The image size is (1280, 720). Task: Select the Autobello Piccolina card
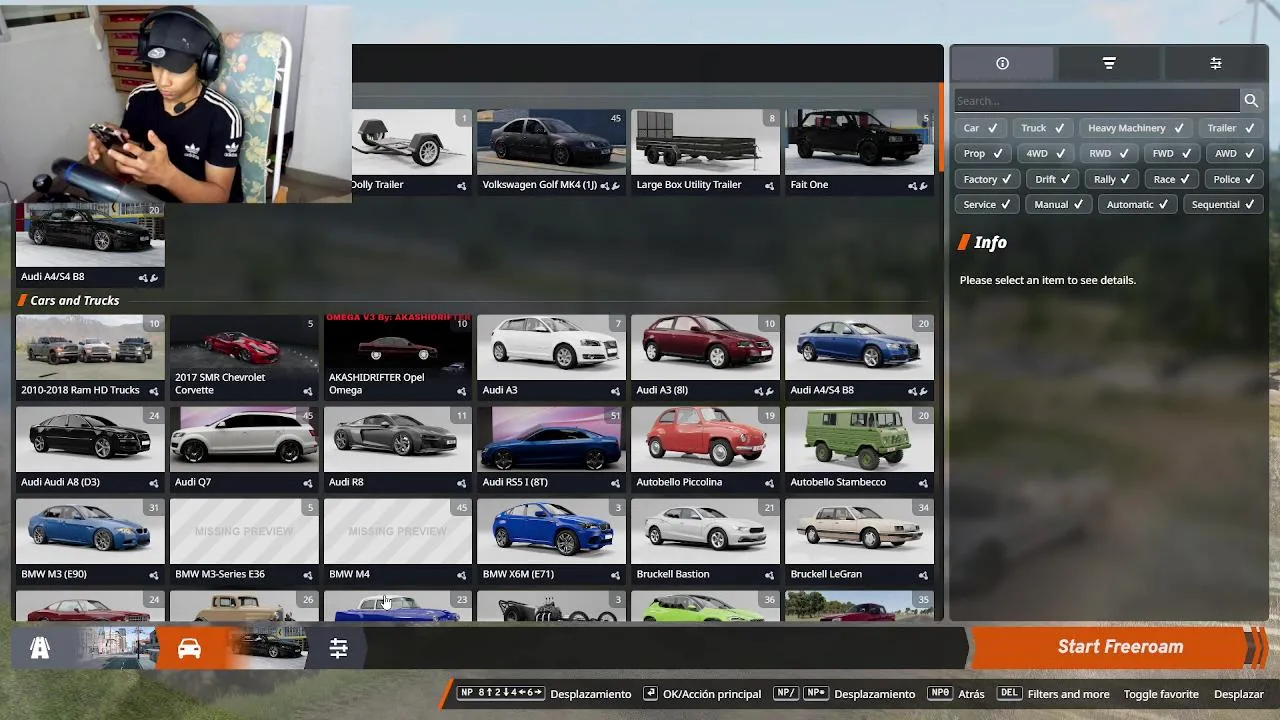click(x=705, y=449)
